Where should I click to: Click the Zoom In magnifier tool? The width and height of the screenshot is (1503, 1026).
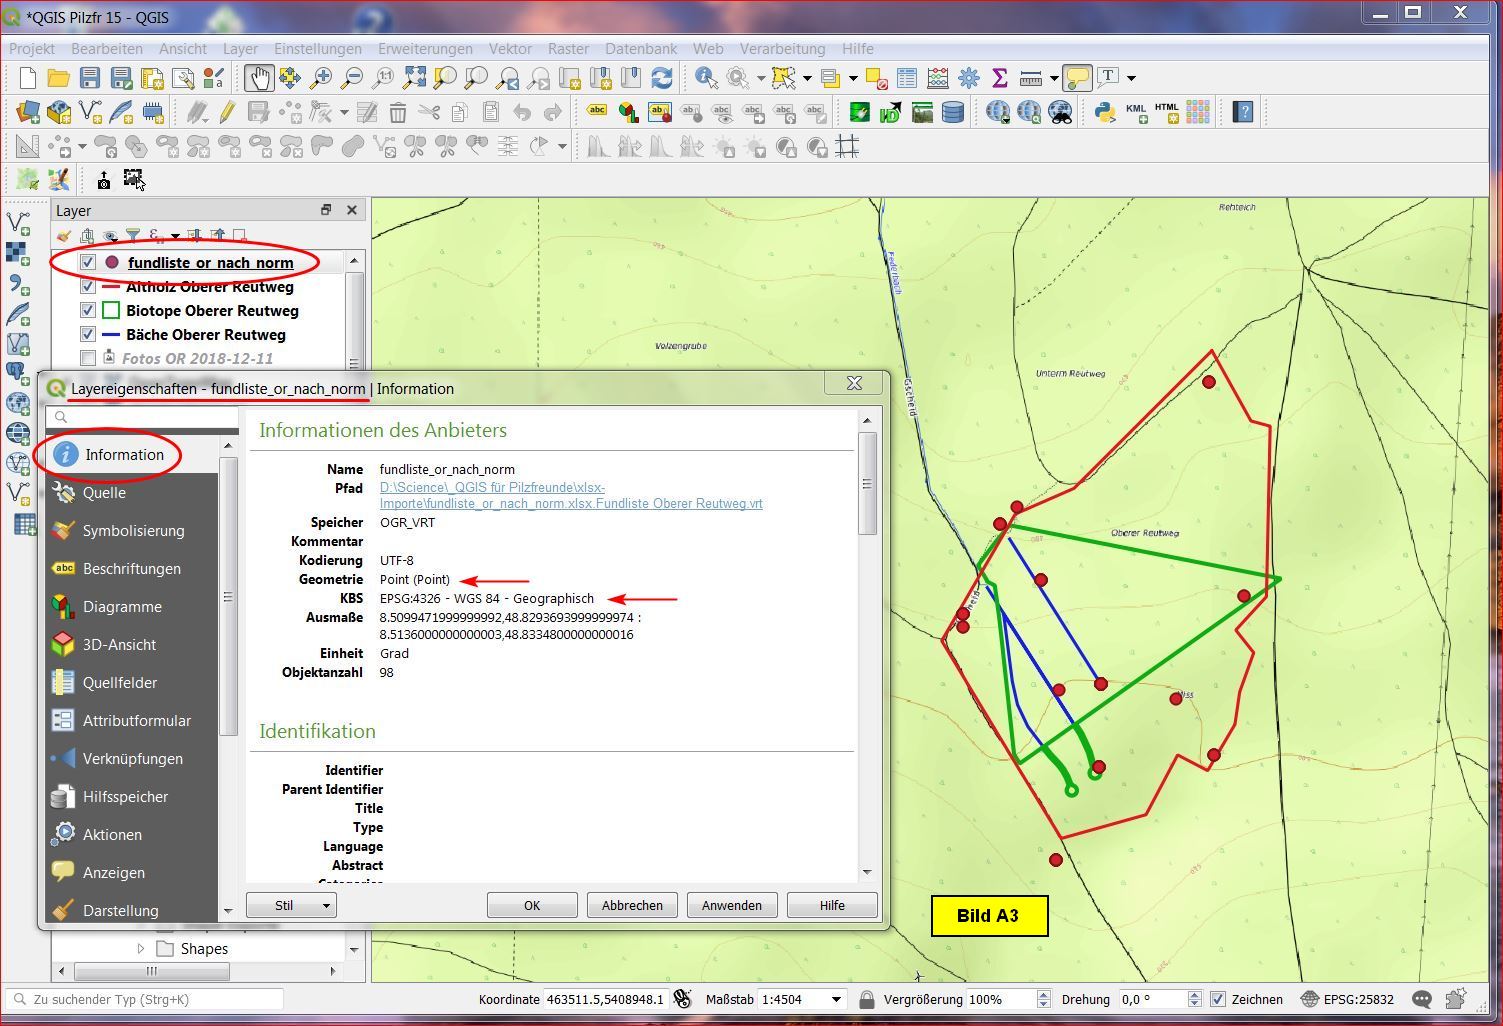[321, 78]
